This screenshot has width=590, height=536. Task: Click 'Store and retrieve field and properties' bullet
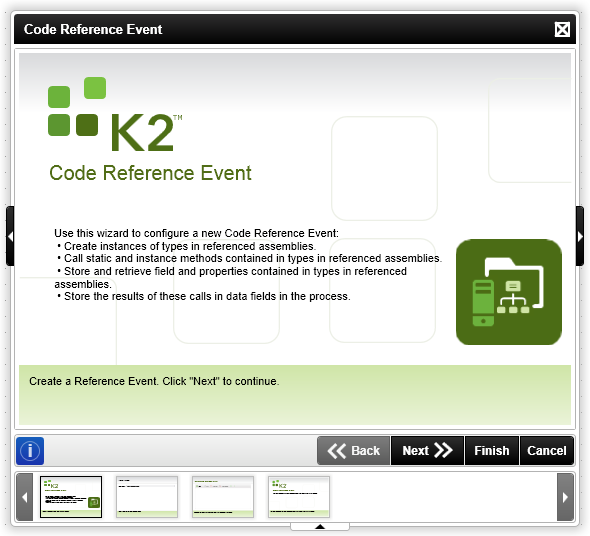(231, 277)
